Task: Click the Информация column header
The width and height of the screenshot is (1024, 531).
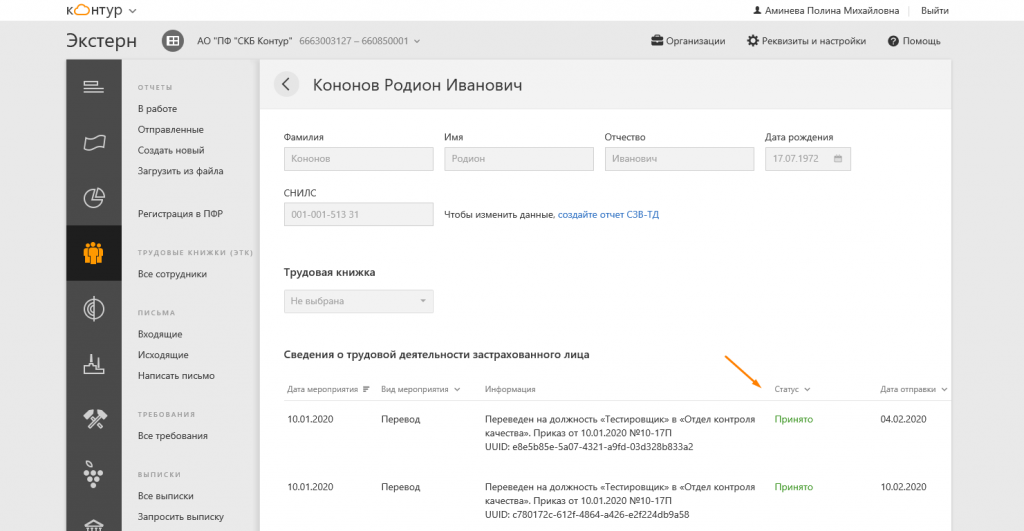Action: (510, 389)
